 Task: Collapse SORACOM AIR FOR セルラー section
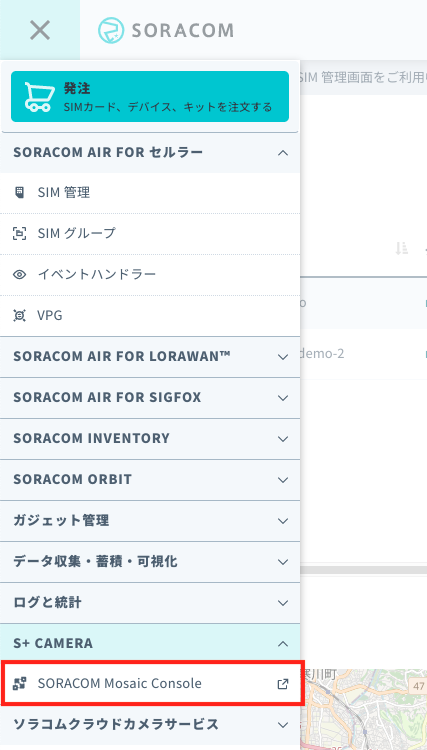(150, 153)
